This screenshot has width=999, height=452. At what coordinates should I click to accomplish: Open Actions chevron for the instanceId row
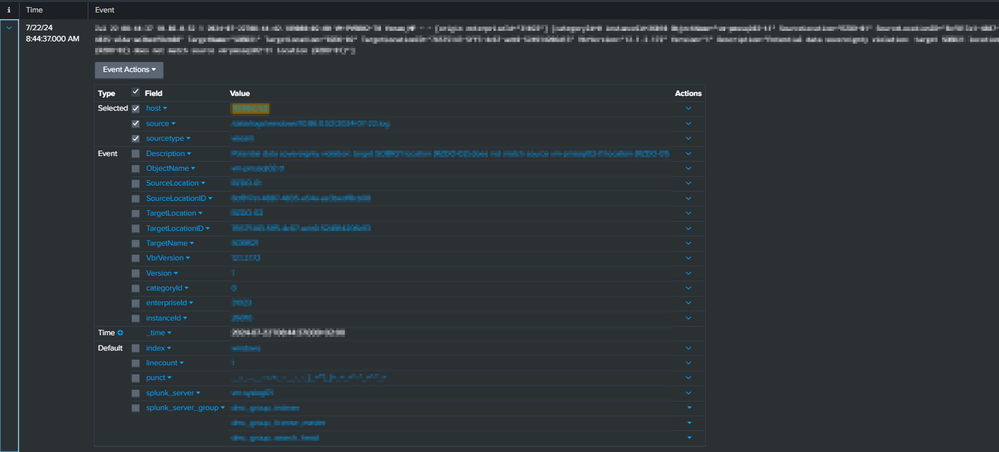click(x=688, y=317)
